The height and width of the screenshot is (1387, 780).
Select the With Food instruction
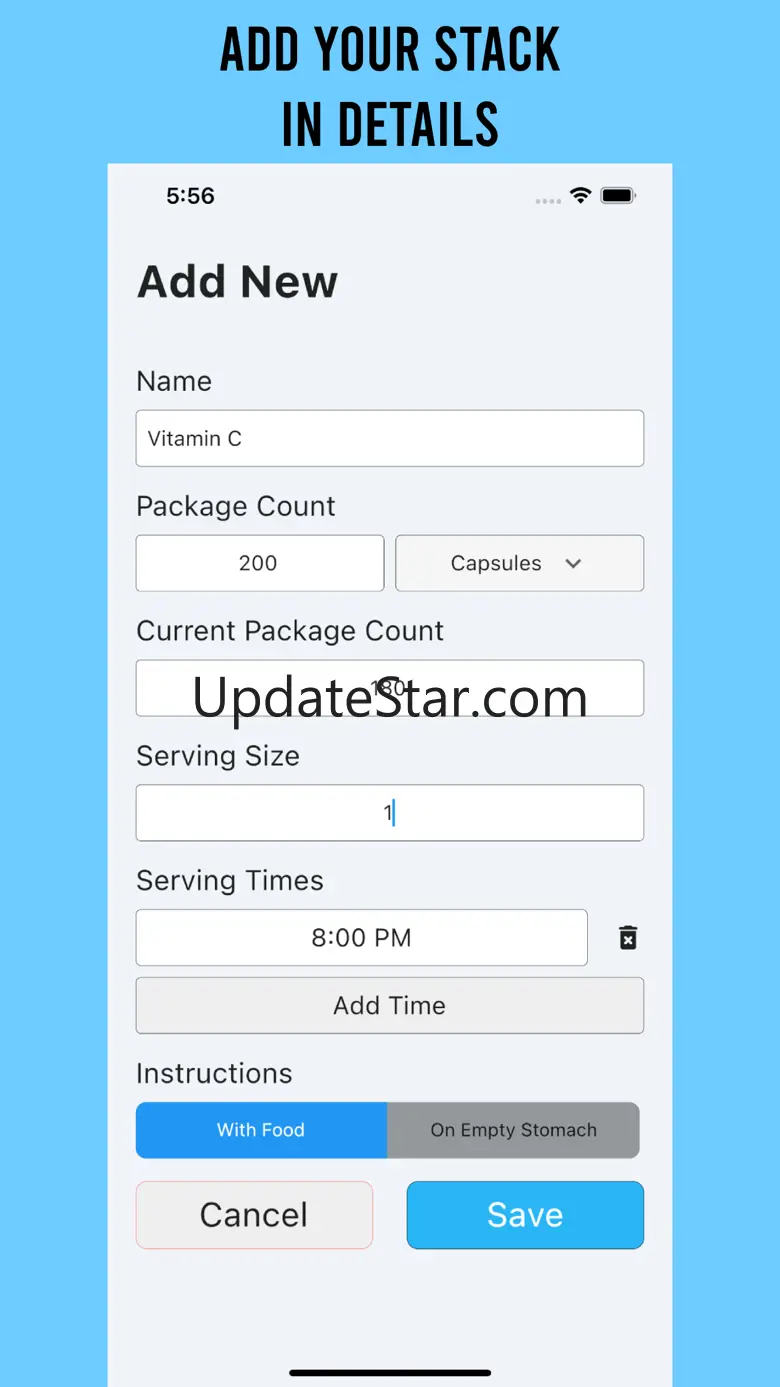click(x=261, y=1130)
